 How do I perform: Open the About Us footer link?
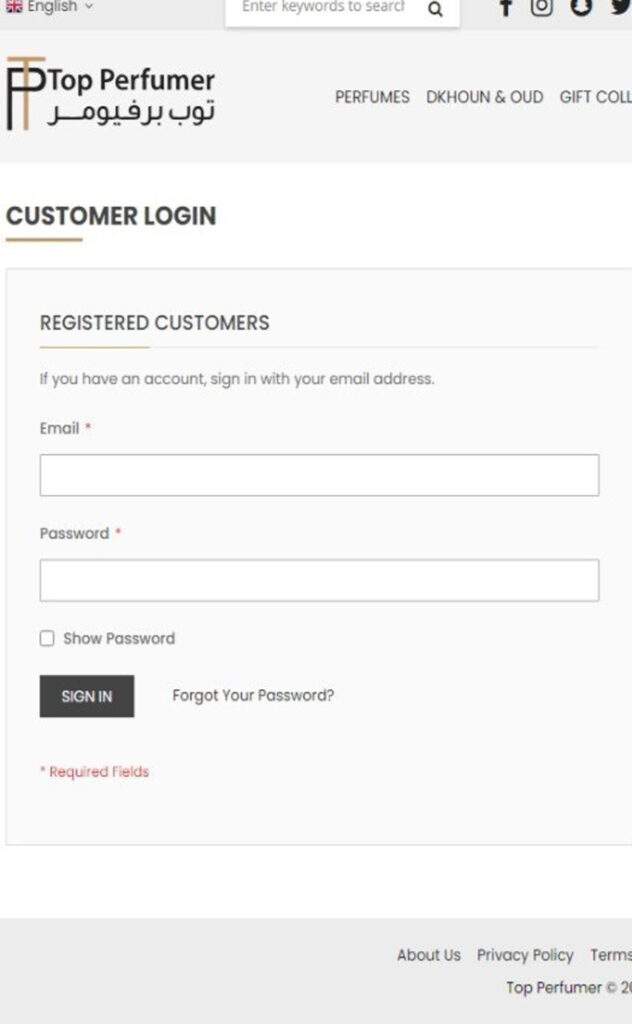(x=428, y=955)
